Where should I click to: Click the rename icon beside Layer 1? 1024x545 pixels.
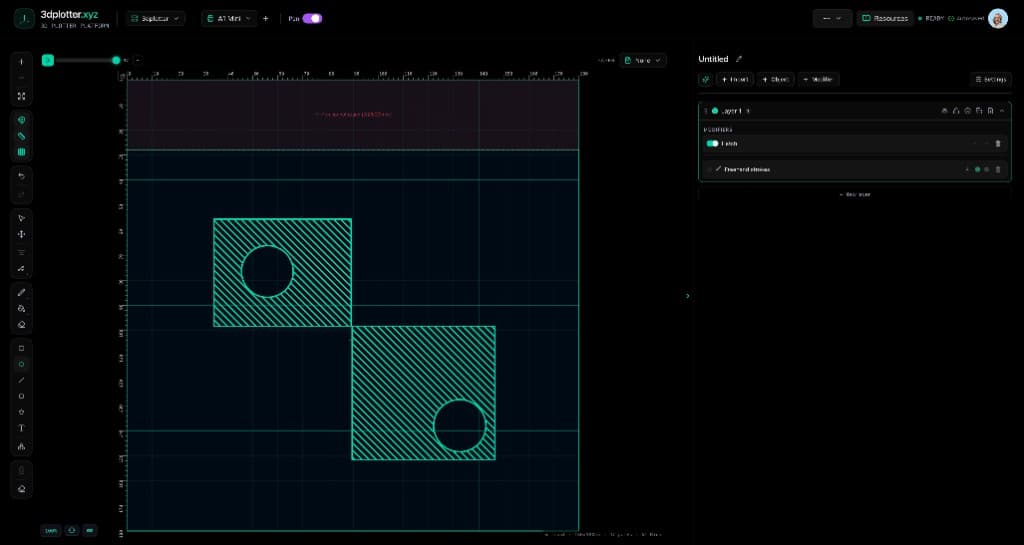(748, 111)
